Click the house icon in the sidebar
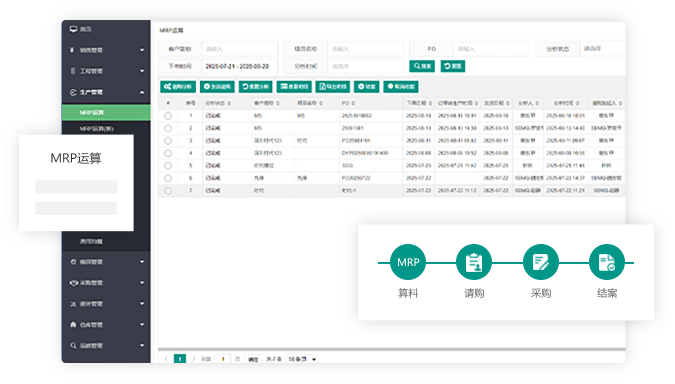The height and width of the screenshot is (384, 675). tap(73, 324)
